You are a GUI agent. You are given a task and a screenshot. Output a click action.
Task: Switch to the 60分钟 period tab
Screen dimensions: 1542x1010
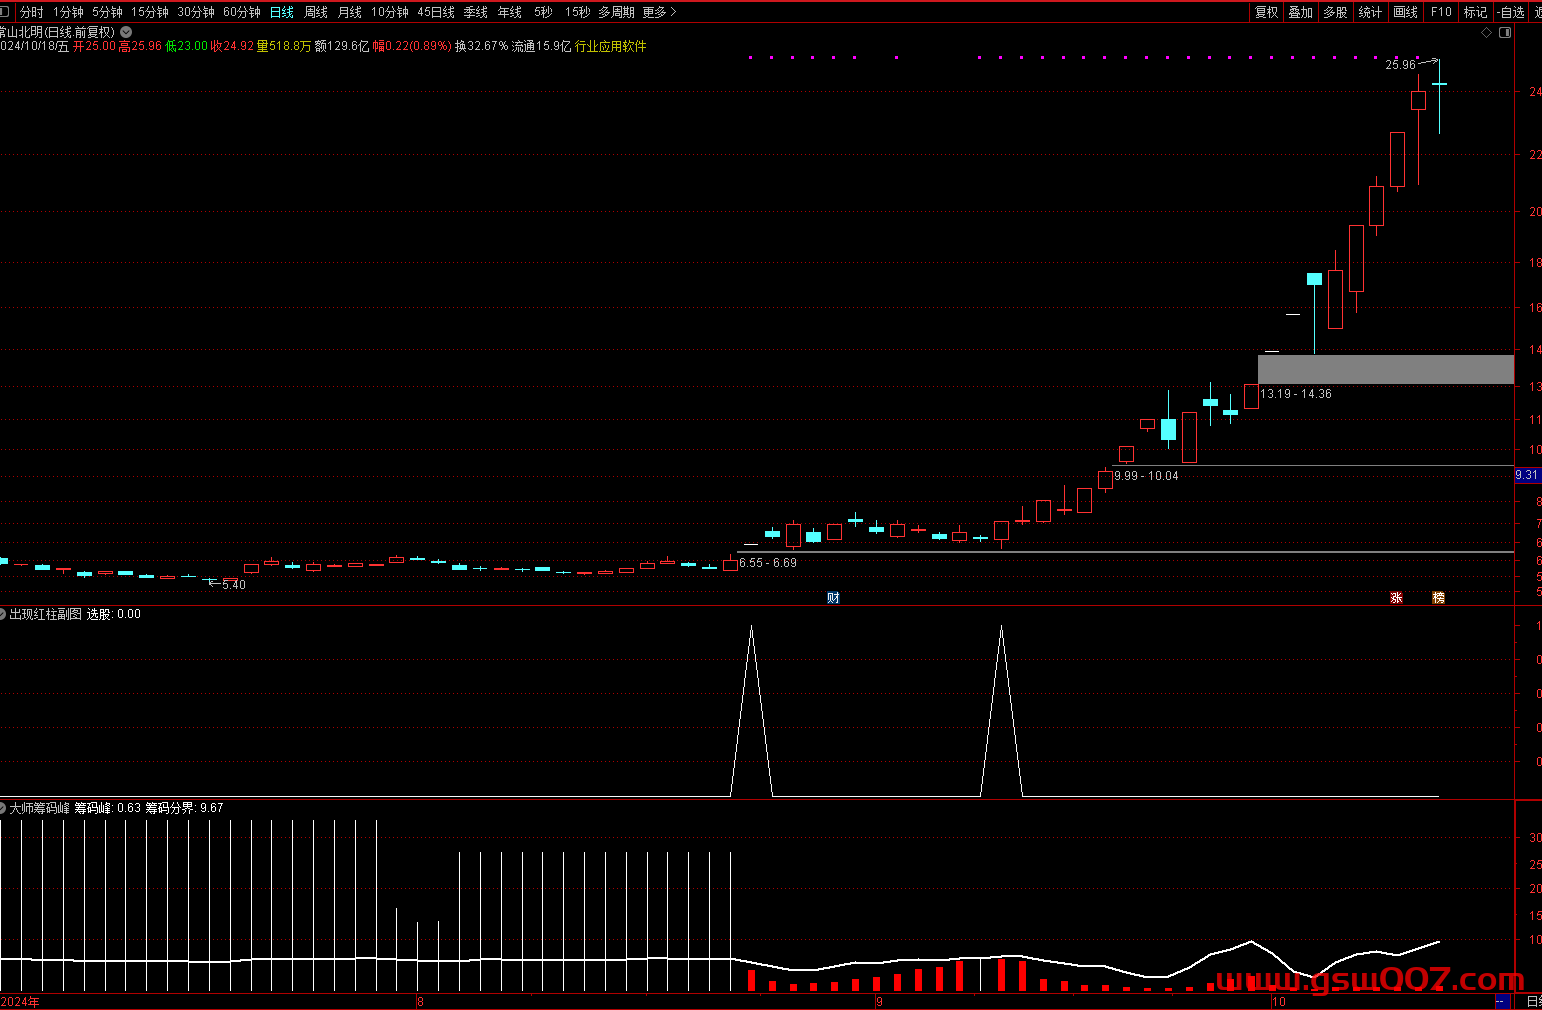[x=241, y=12]
